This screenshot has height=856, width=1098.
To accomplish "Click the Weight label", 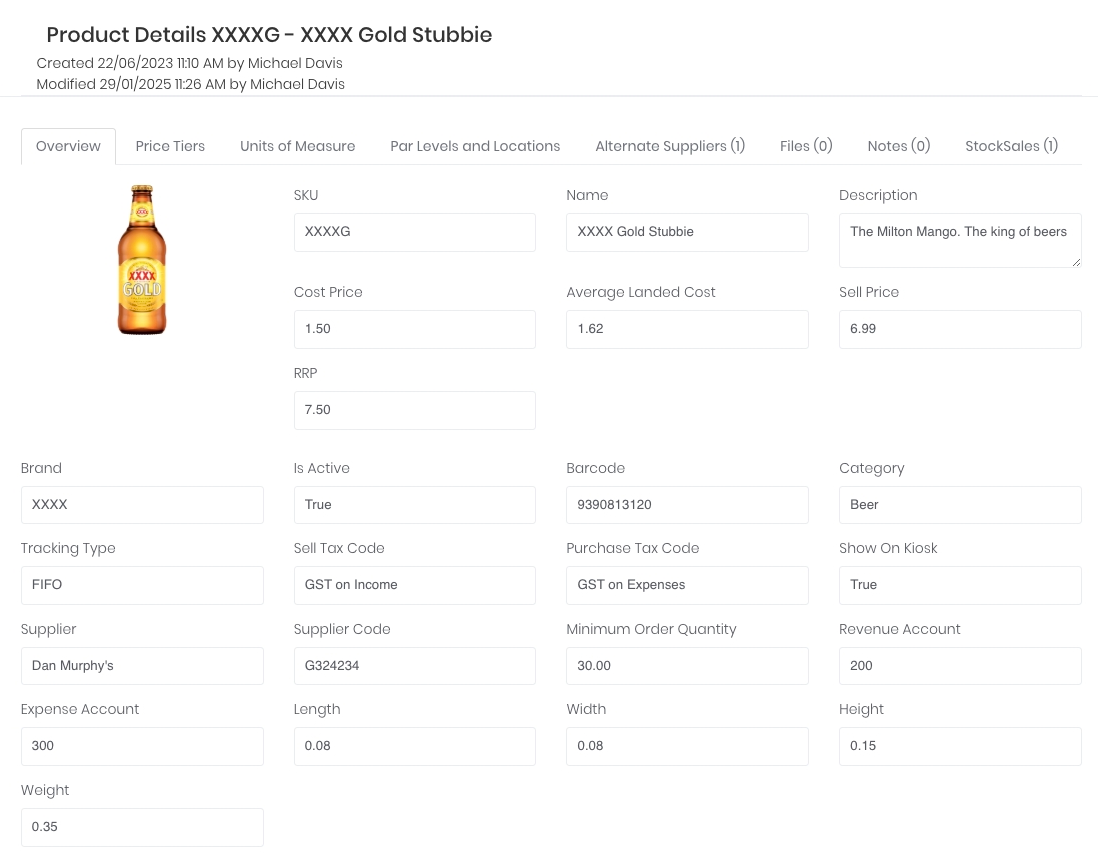I will tap(45, 790).
